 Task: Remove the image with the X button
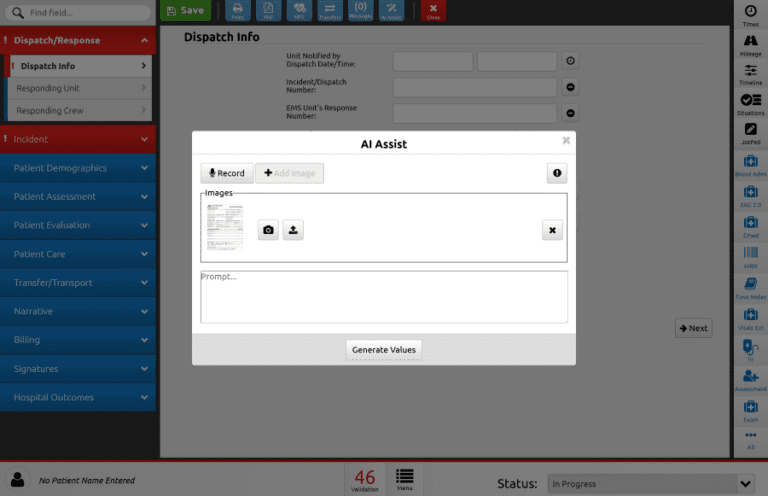point(552,230)
